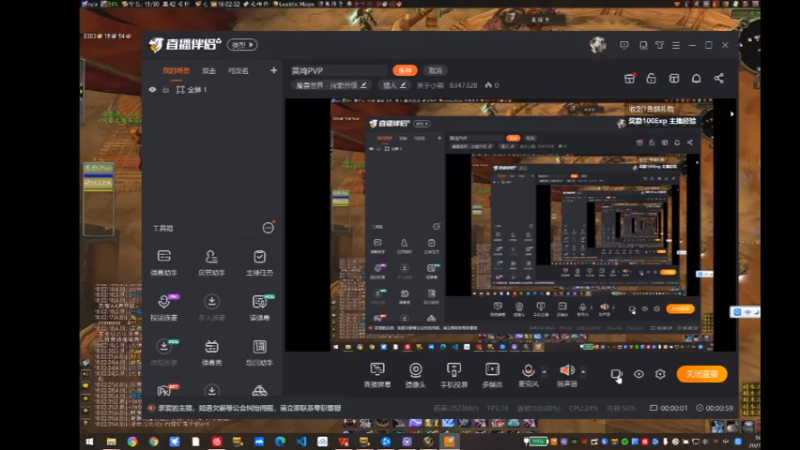Viewport: 800px width, 450px height.
Task: Open VS Code from taskbar
Action: click(301, 441)
